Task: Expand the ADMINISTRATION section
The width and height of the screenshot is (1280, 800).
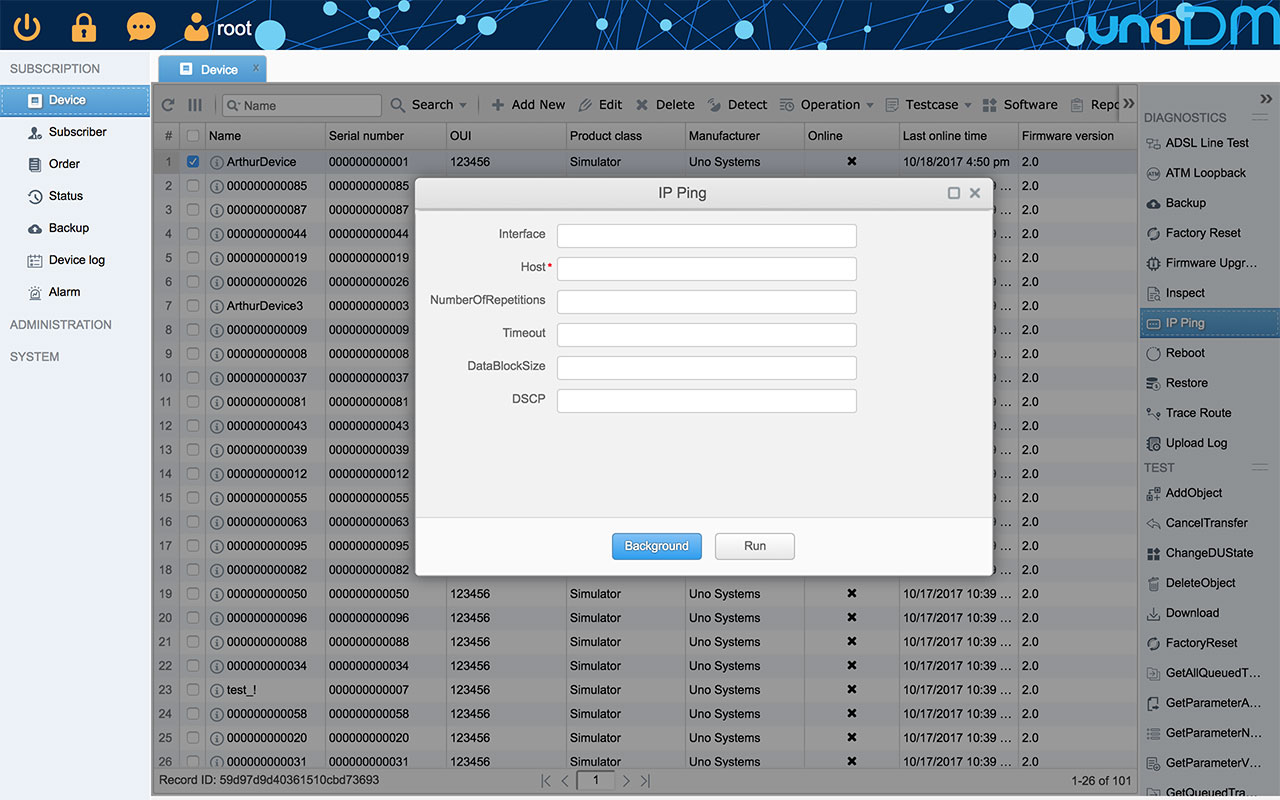Action: (x=61, y=325)
